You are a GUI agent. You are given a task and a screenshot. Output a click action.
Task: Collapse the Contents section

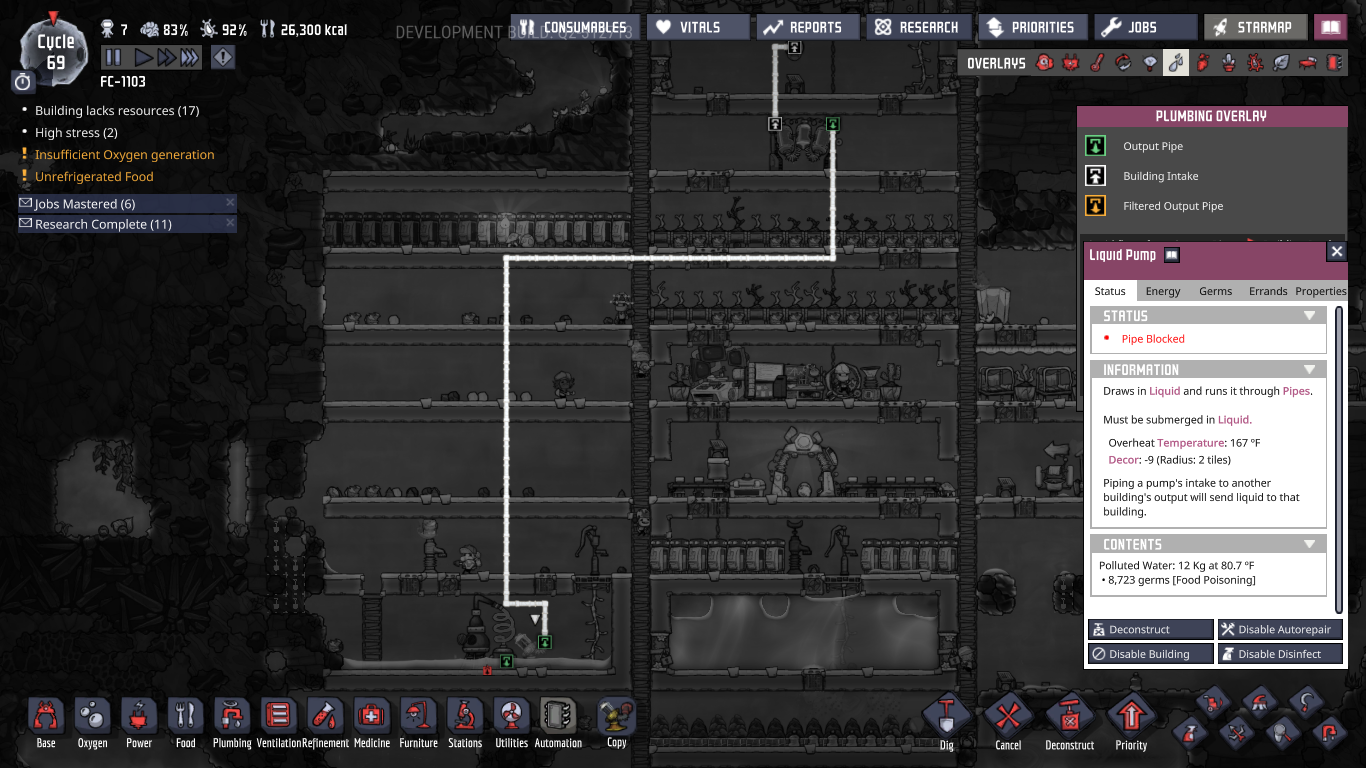[x=1209, y=545]
